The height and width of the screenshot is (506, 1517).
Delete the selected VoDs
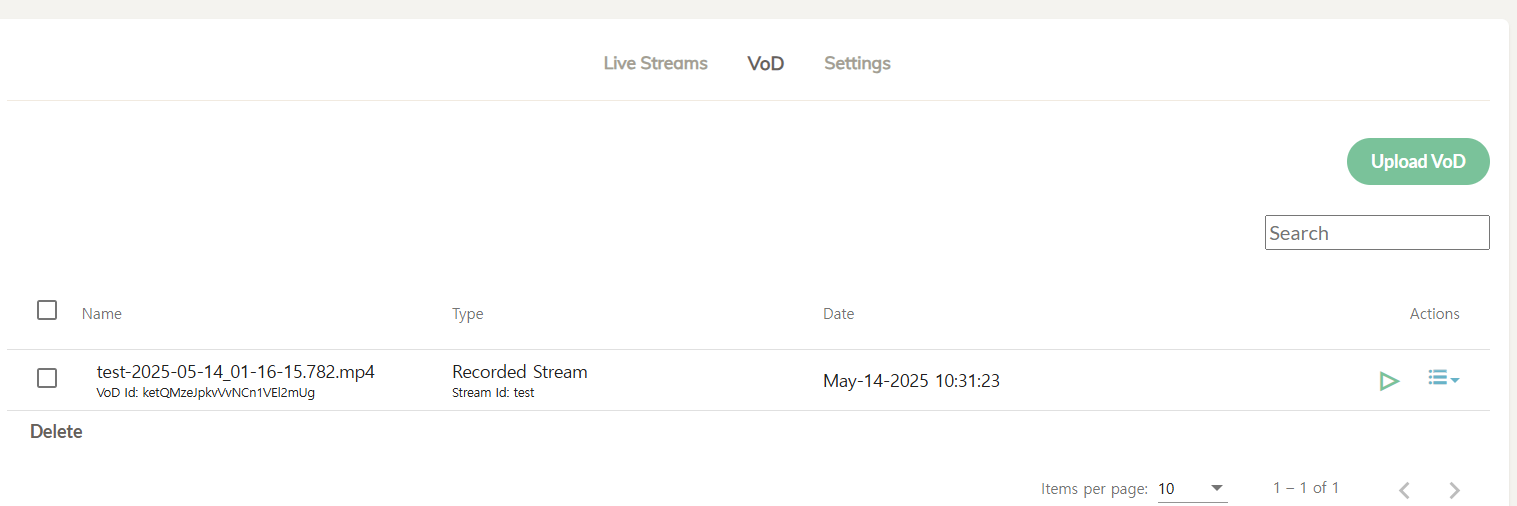coord(56,432)
